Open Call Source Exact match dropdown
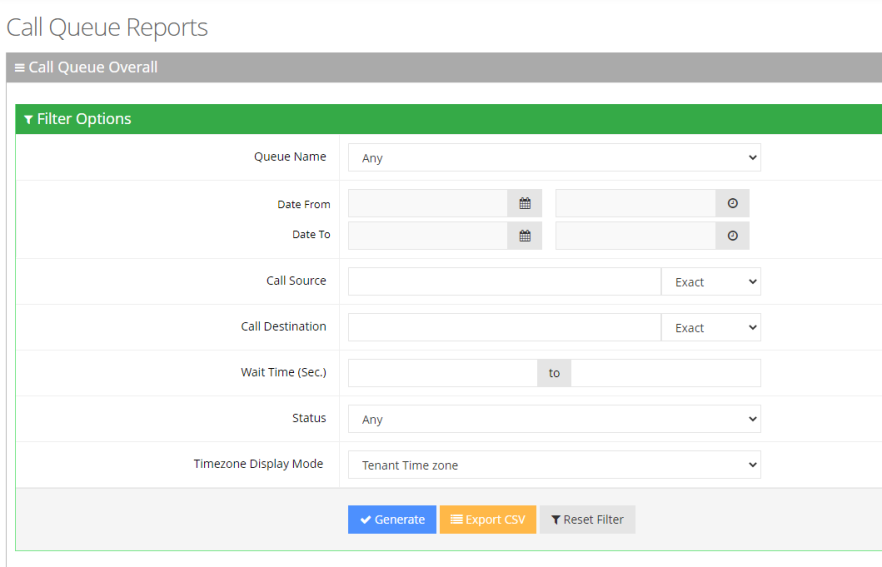 710,282
